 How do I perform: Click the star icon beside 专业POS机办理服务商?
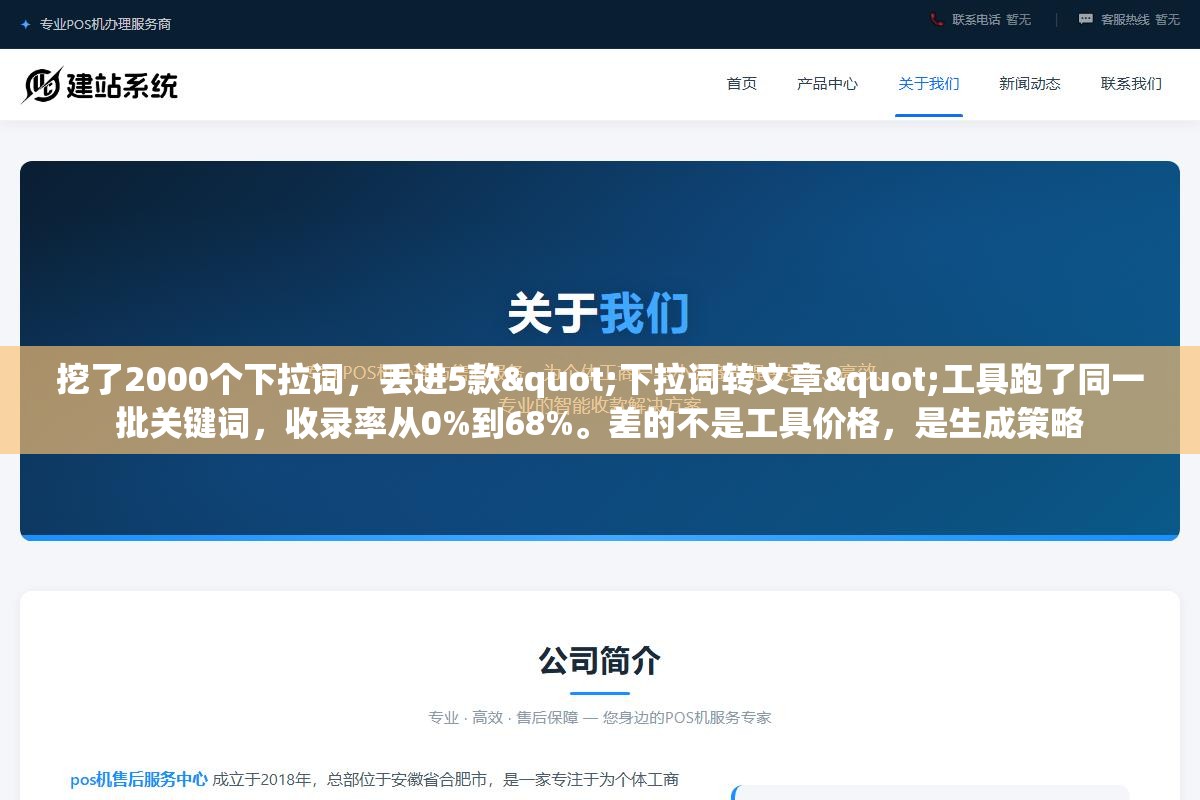click(x=26, y=24)
